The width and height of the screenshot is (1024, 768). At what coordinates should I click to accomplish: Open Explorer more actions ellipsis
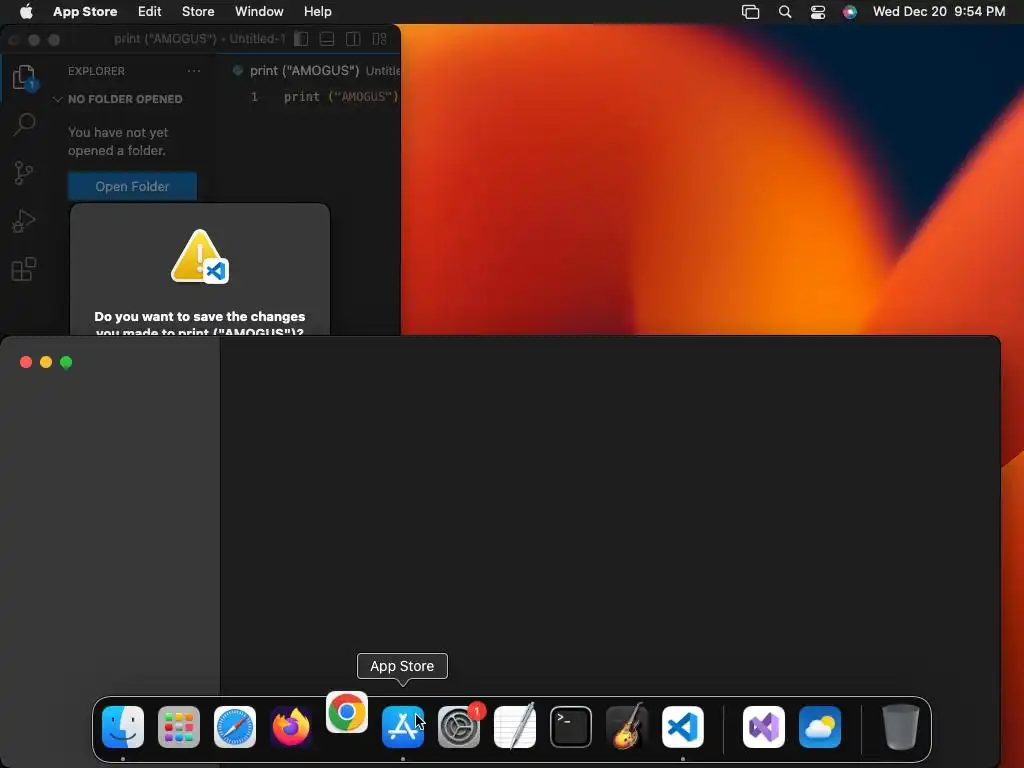194,71
